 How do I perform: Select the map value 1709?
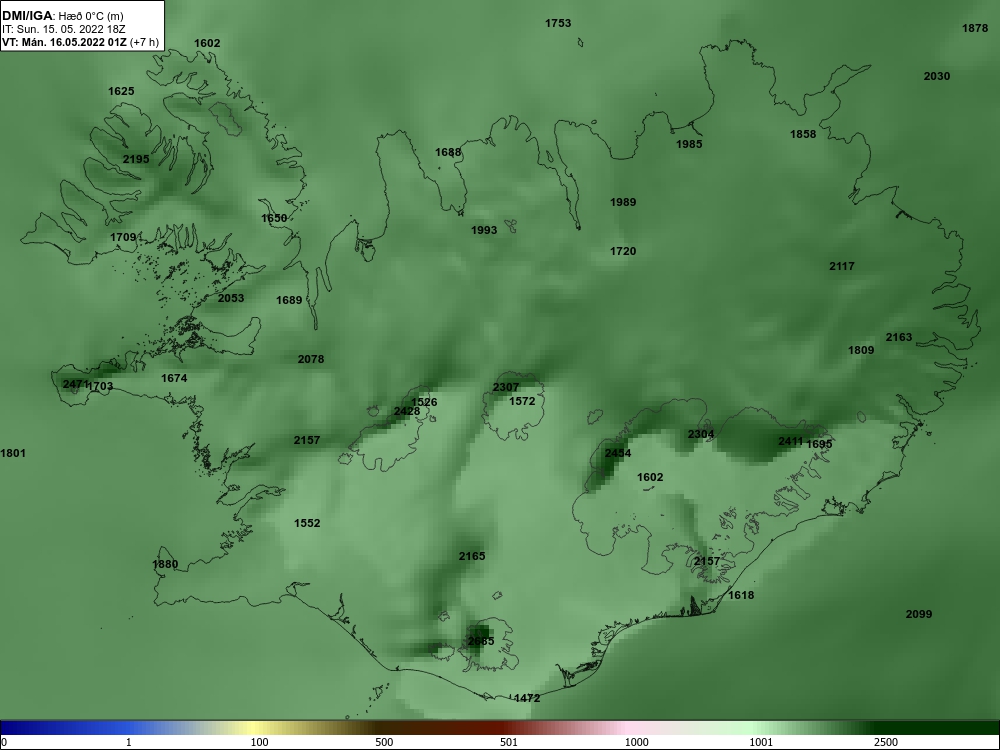[123, 237]
